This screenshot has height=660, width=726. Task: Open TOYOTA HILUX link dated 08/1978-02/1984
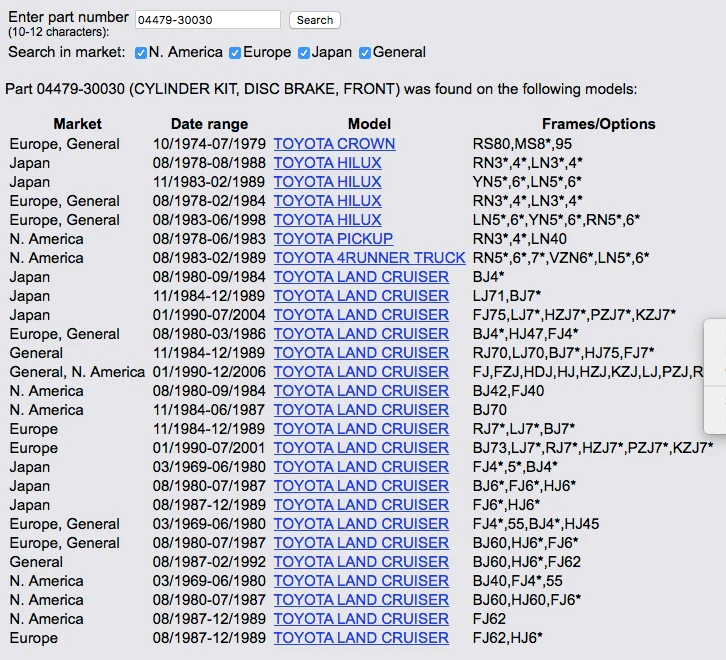click(x=327, y=201)
